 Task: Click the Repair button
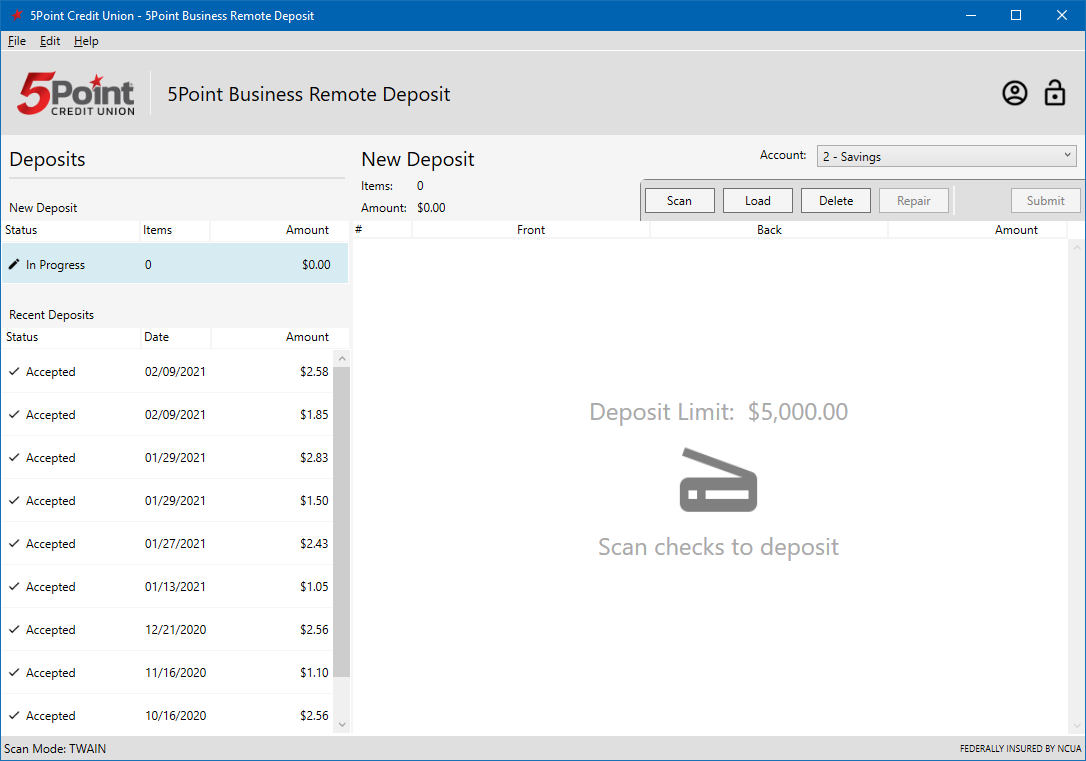[914, 201]
